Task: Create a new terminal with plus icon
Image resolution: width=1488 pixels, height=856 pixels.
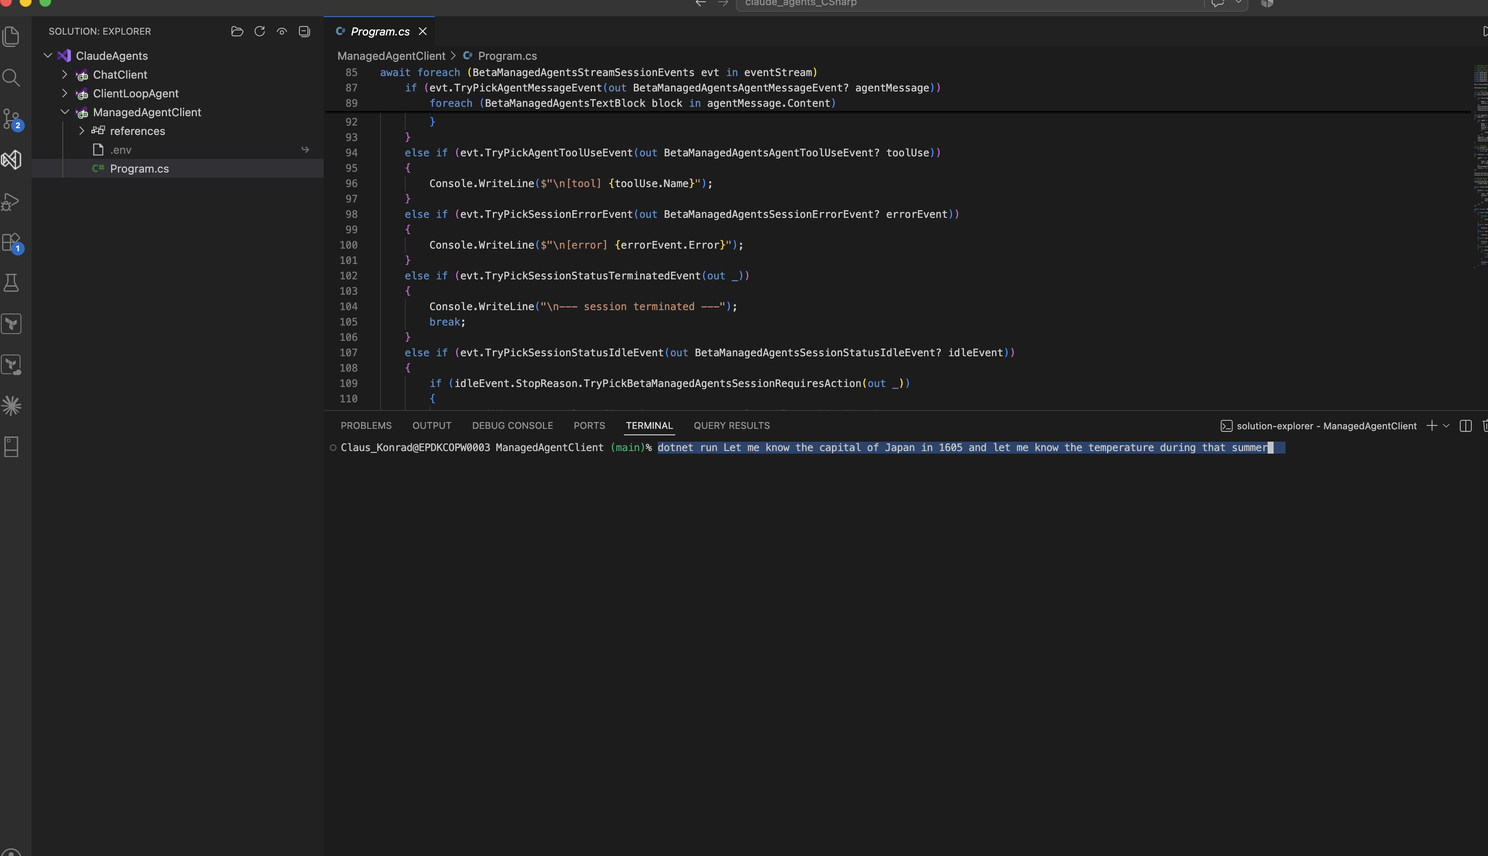Action: (1432, 426)
